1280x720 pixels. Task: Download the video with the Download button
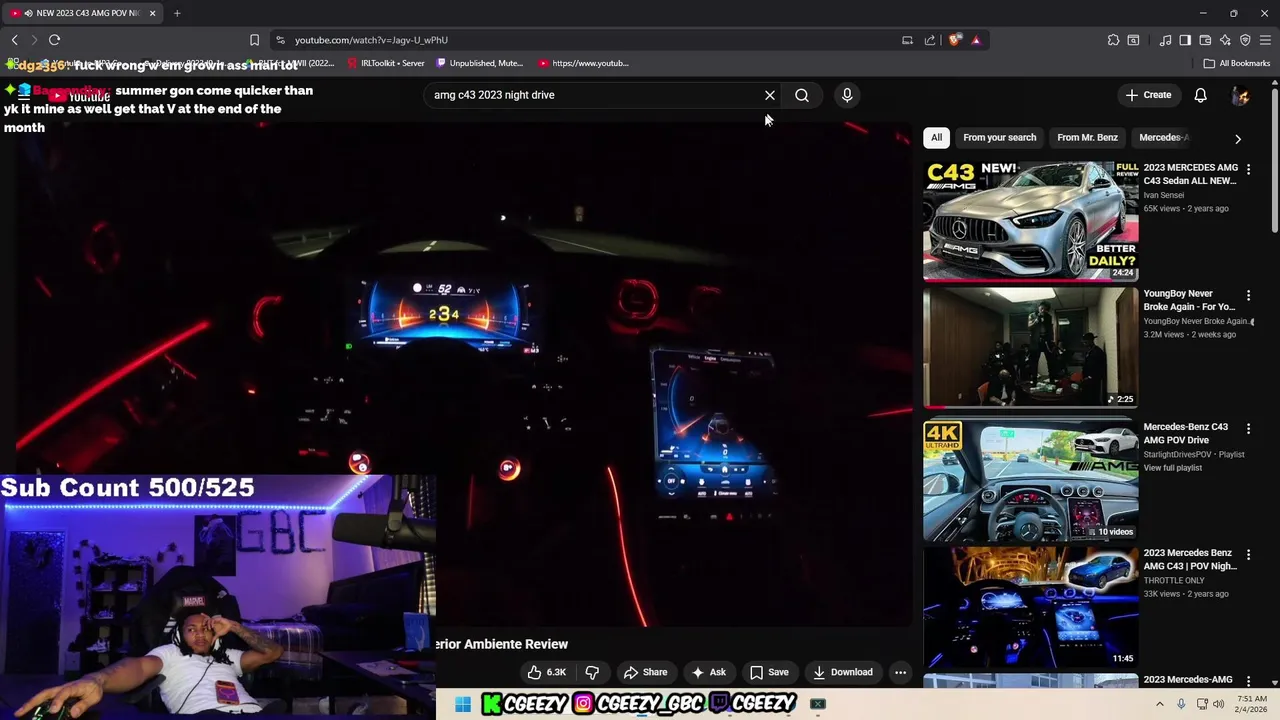(843, 672)
